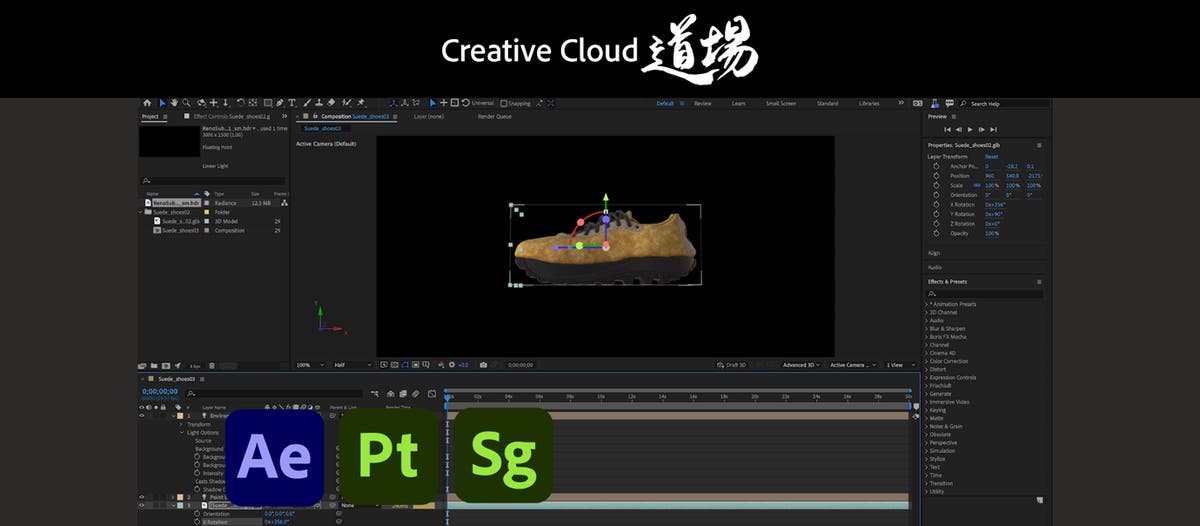The width and height of the screenshot is (1200, 526).
Task: Click the Effects & Presets search field
Action: (x=985, y=293)
